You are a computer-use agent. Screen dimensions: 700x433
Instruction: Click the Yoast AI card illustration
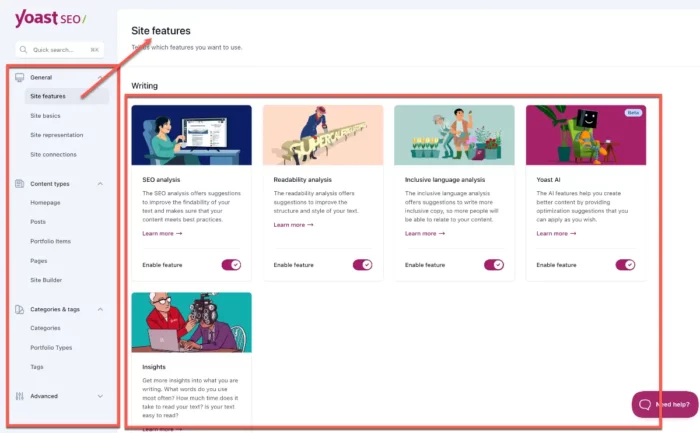(x=586, y=135)
